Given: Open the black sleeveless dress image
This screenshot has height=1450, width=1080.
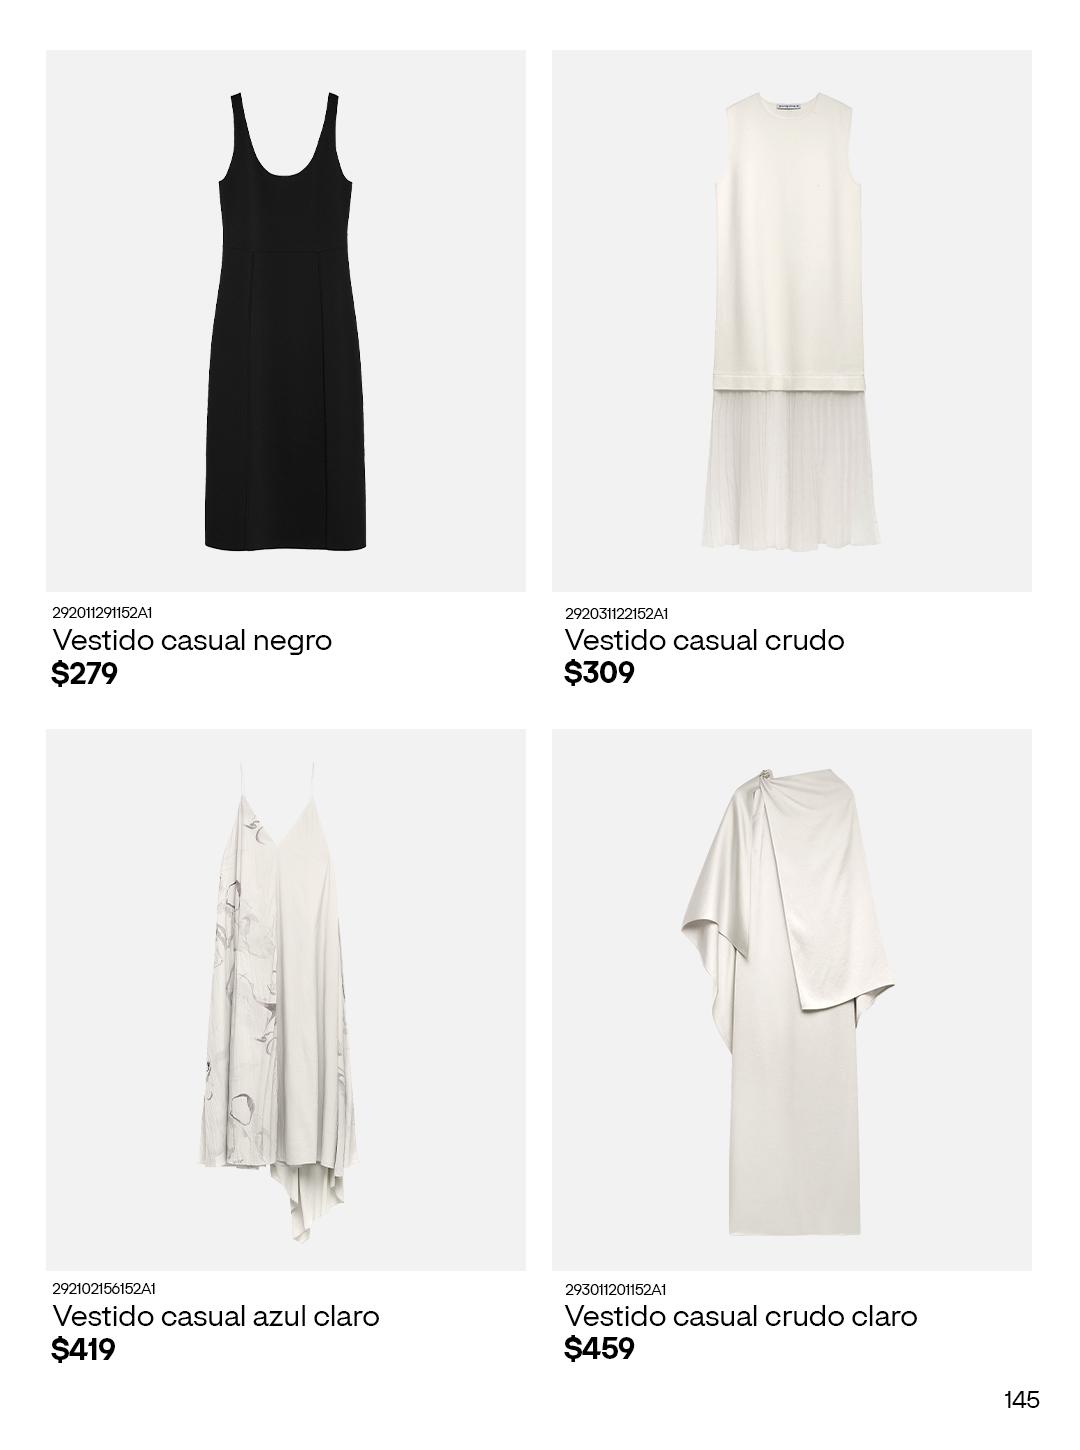Looking at the screenshot, I should click(x=286, y=321).
